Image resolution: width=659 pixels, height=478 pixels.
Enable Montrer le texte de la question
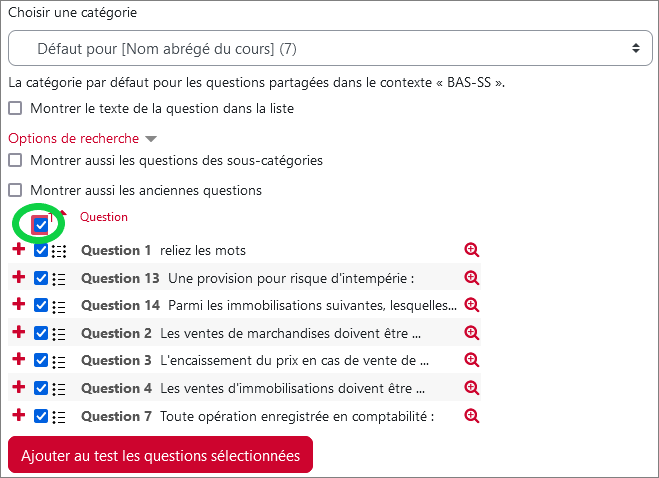coord(16,108)
